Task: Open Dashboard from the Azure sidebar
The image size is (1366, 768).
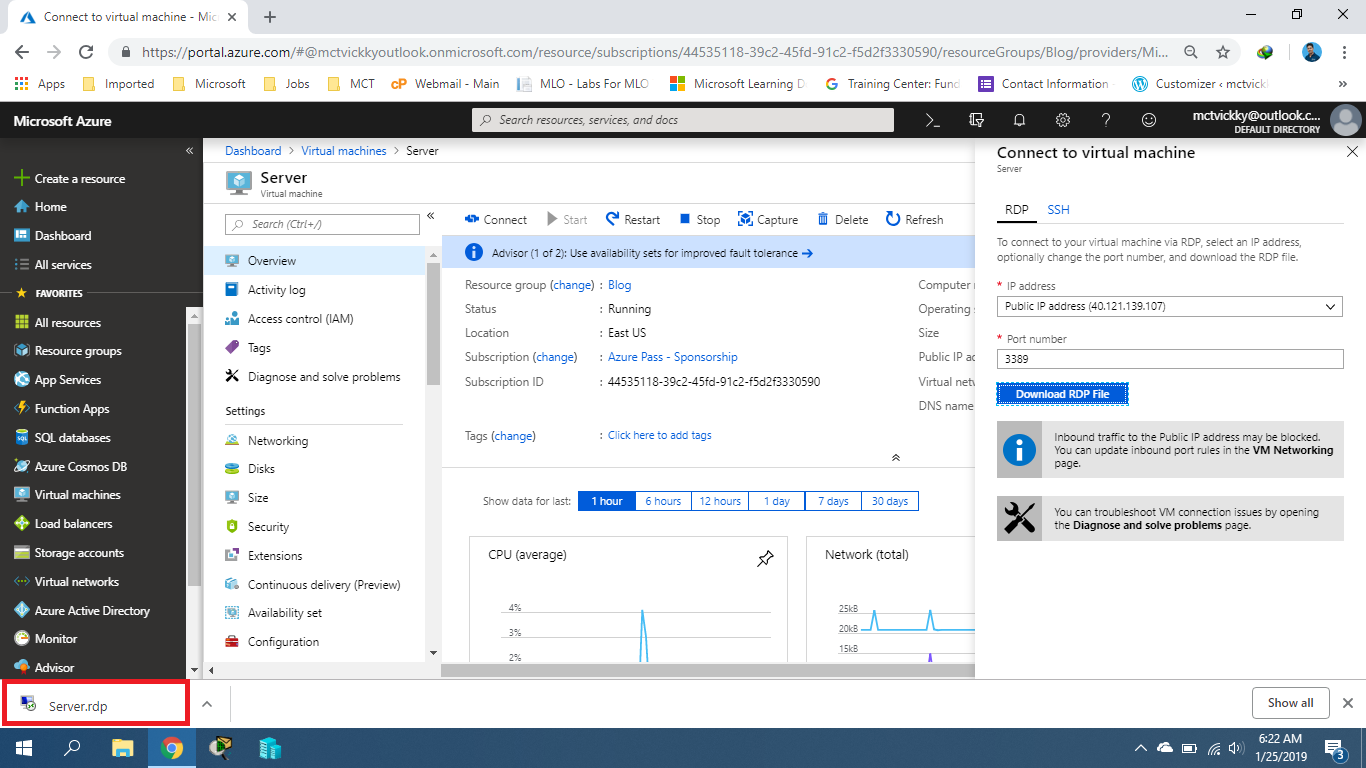Action: pos(53,236)
